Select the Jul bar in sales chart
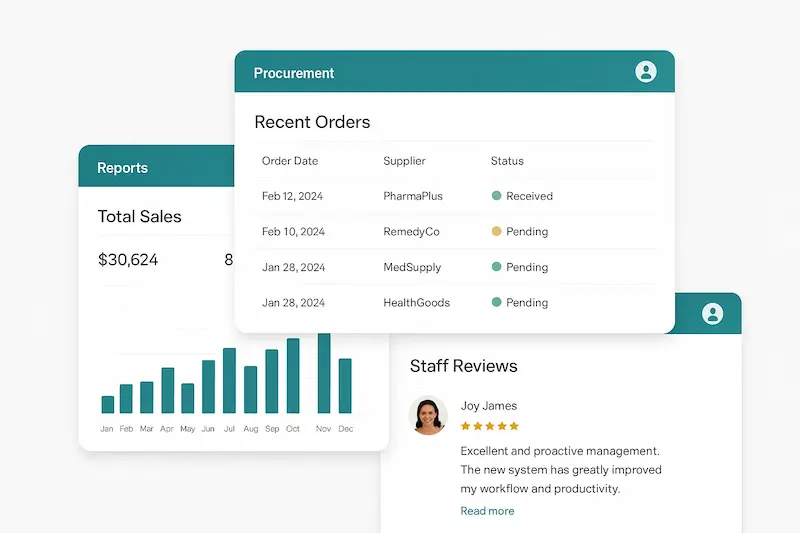The width and height of the screenshot is (800, 533). [x=230, y=380]
